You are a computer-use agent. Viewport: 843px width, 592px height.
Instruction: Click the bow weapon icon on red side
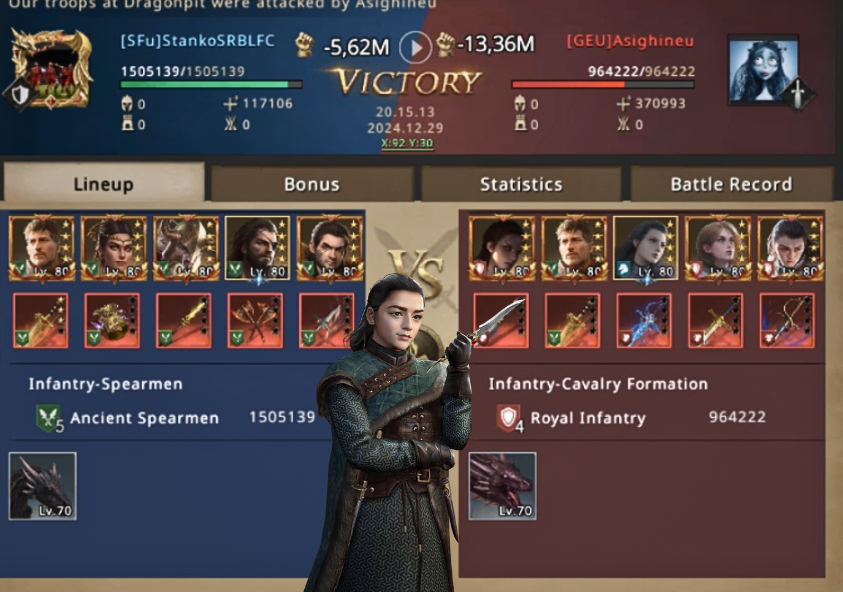pyautogui.click(x=787, y=320)
